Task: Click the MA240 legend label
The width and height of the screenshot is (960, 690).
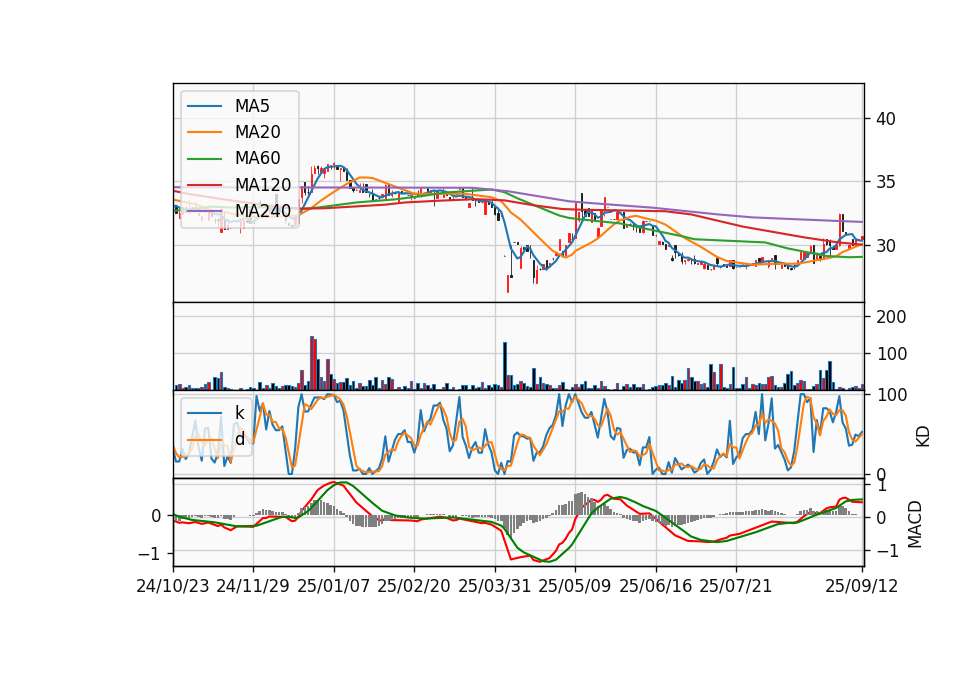Action: (x=263, y=211)
